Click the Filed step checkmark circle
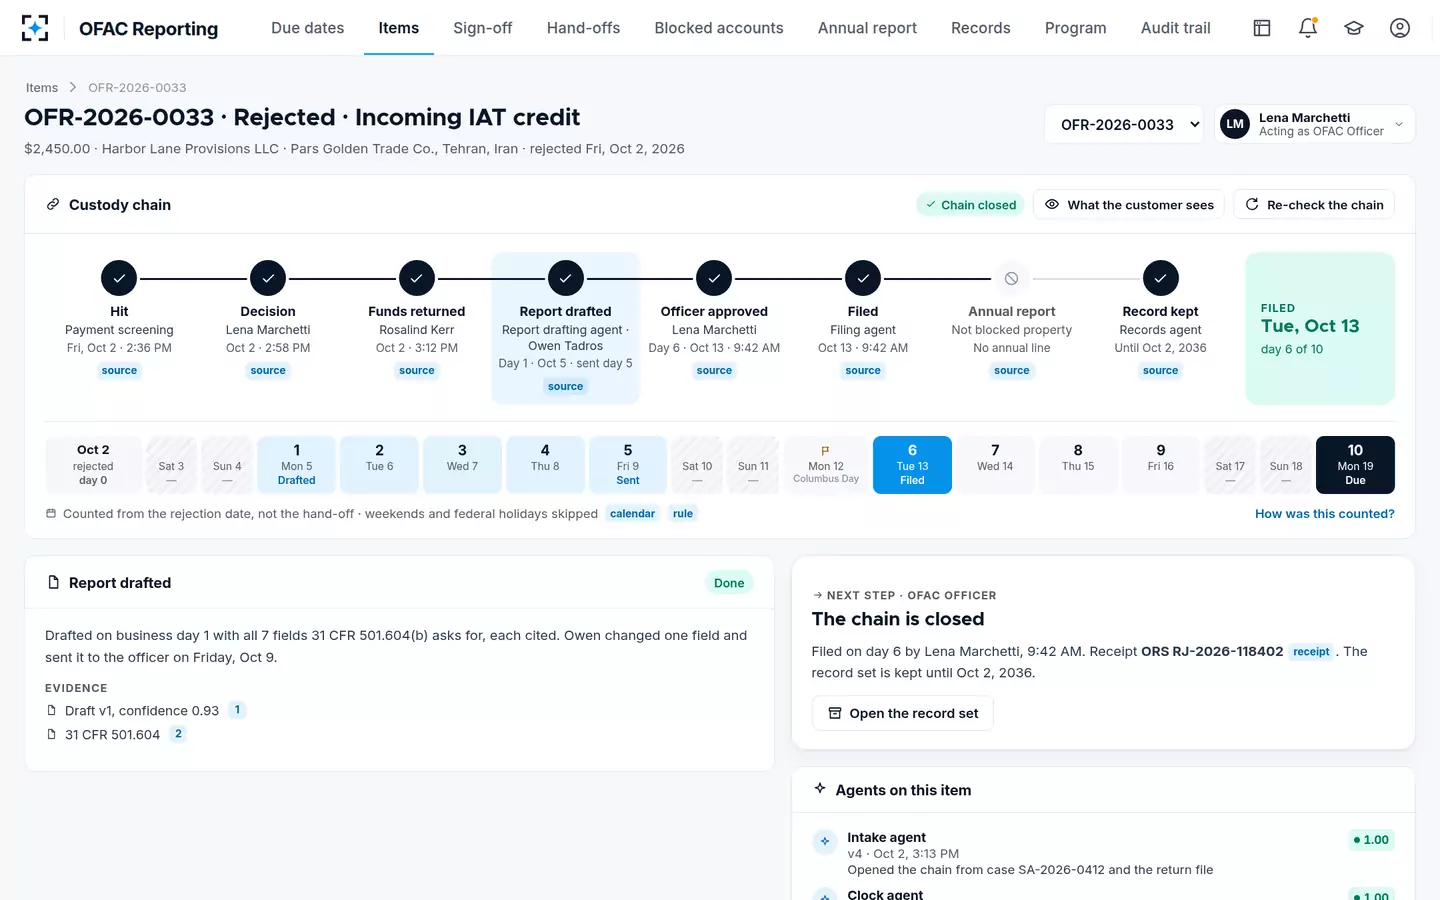This screenshot has height=900, width=1440. pyautogui.click(x=863, y=279)
